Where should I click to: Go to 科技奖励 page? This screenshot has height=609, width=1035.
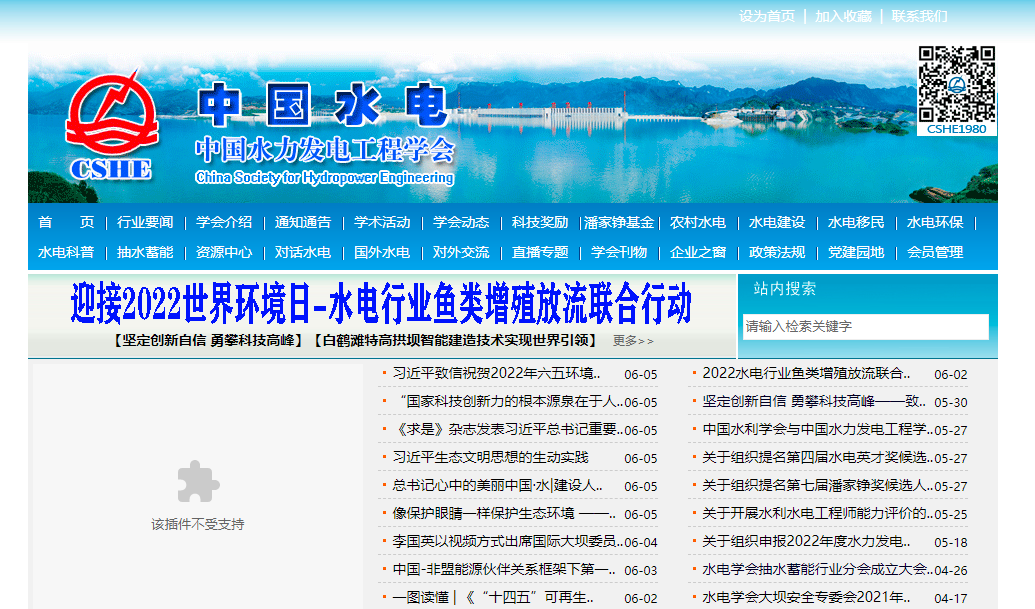pos(540,222)
